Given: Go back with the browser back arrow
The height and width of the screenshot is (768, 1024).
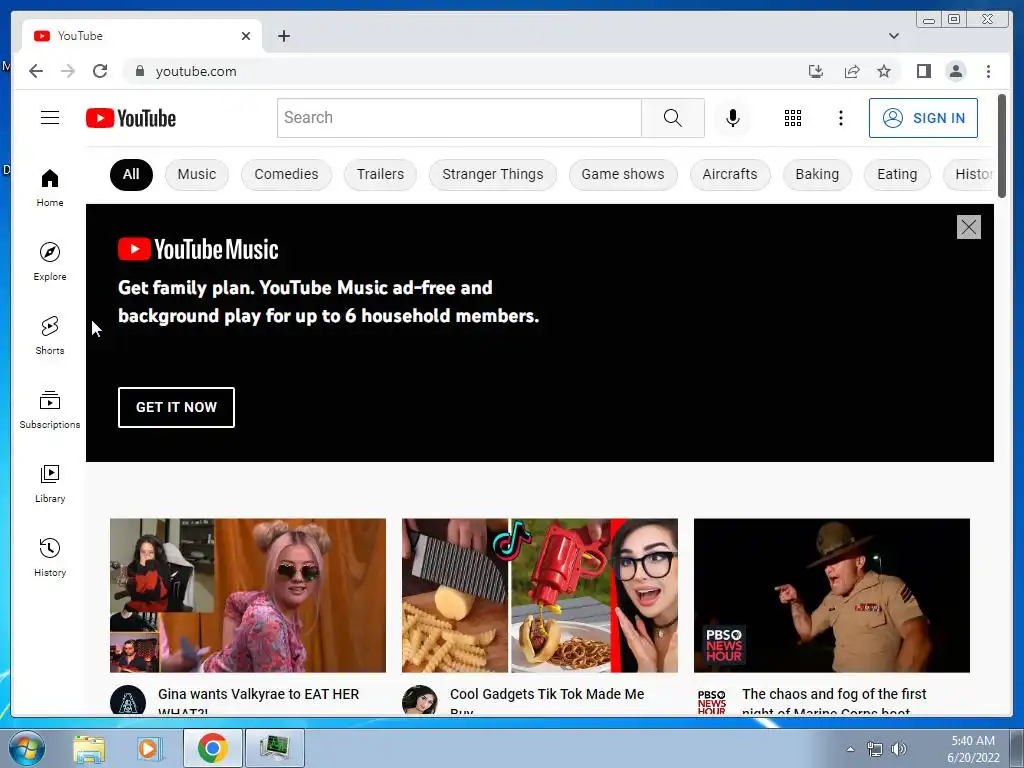Looking at the screenshot, I should [36, 71].
